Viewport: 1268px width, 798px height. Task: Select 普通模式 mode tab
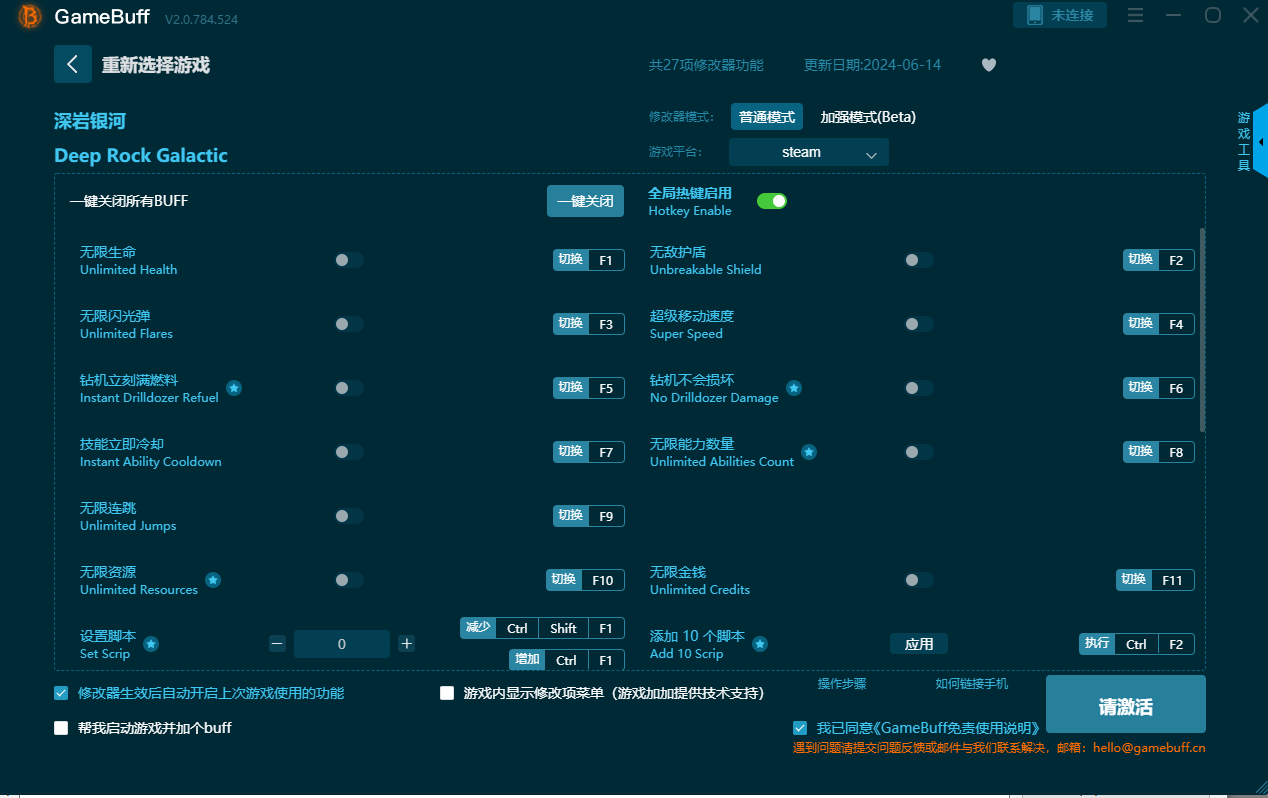point(767,117)
